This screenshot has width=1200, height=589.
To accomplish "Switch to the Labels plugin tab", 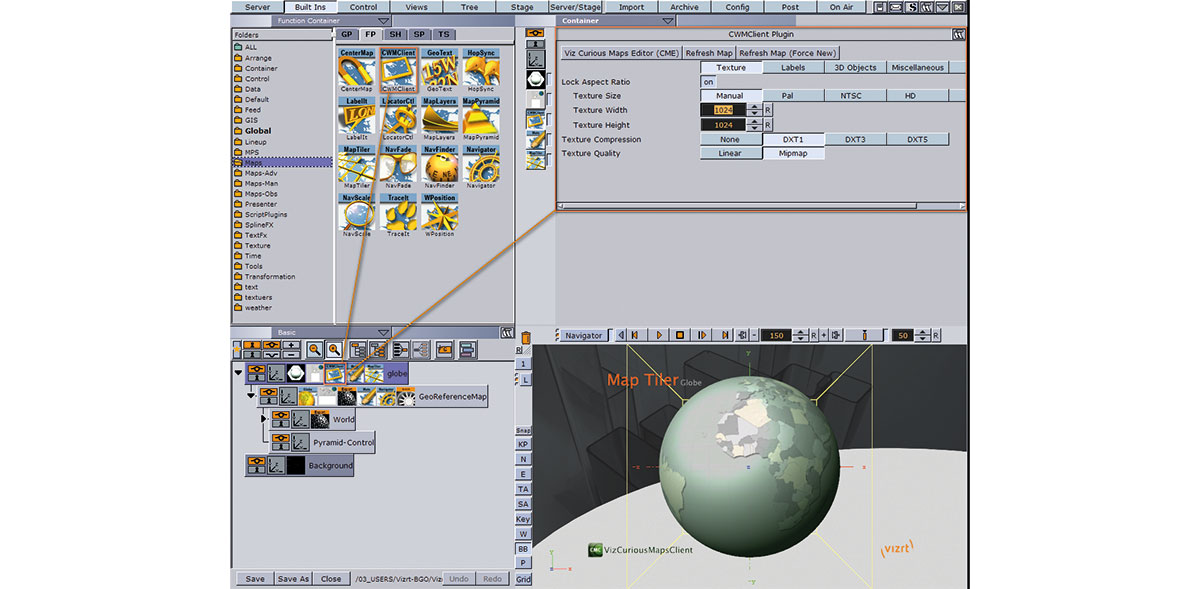I will point(793,68).
